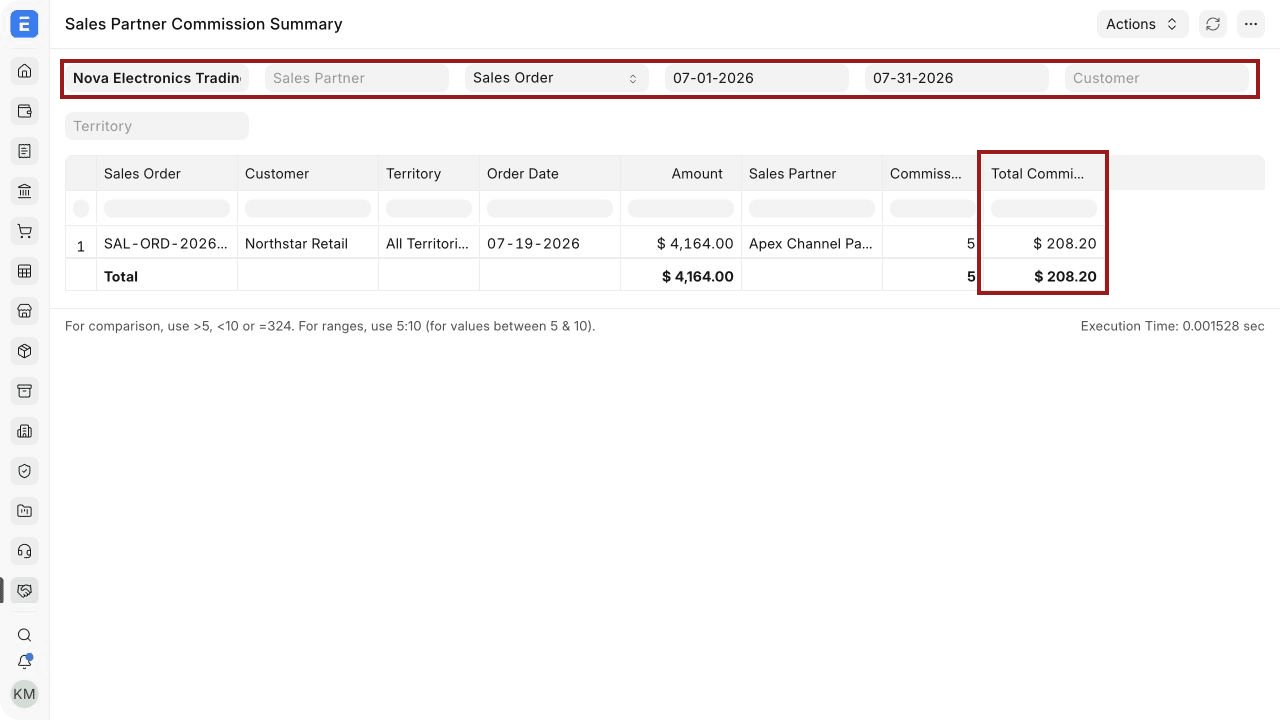Sort by the Sales Order column header
Screen dimensions: 1280x720
(x=167, y=173)
